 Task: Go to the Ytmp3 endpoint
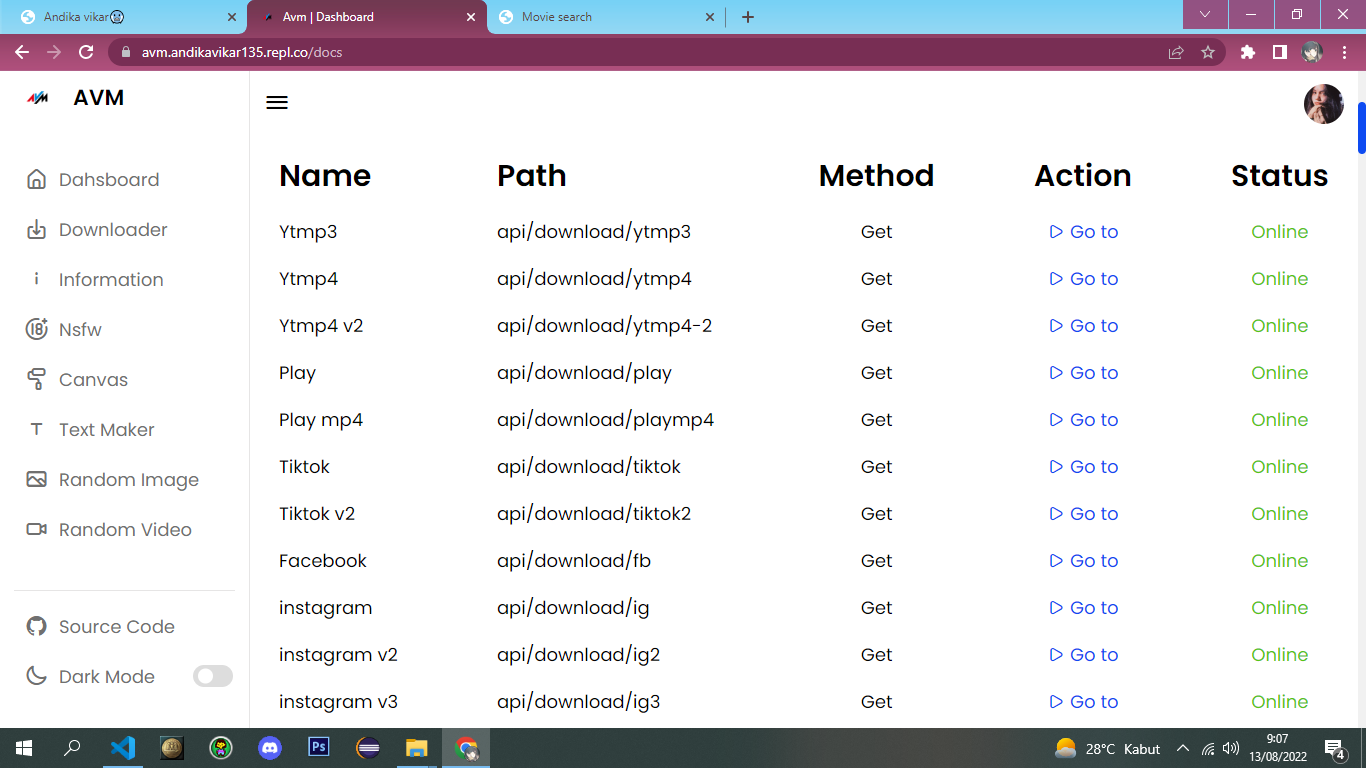coord(1084,232)
